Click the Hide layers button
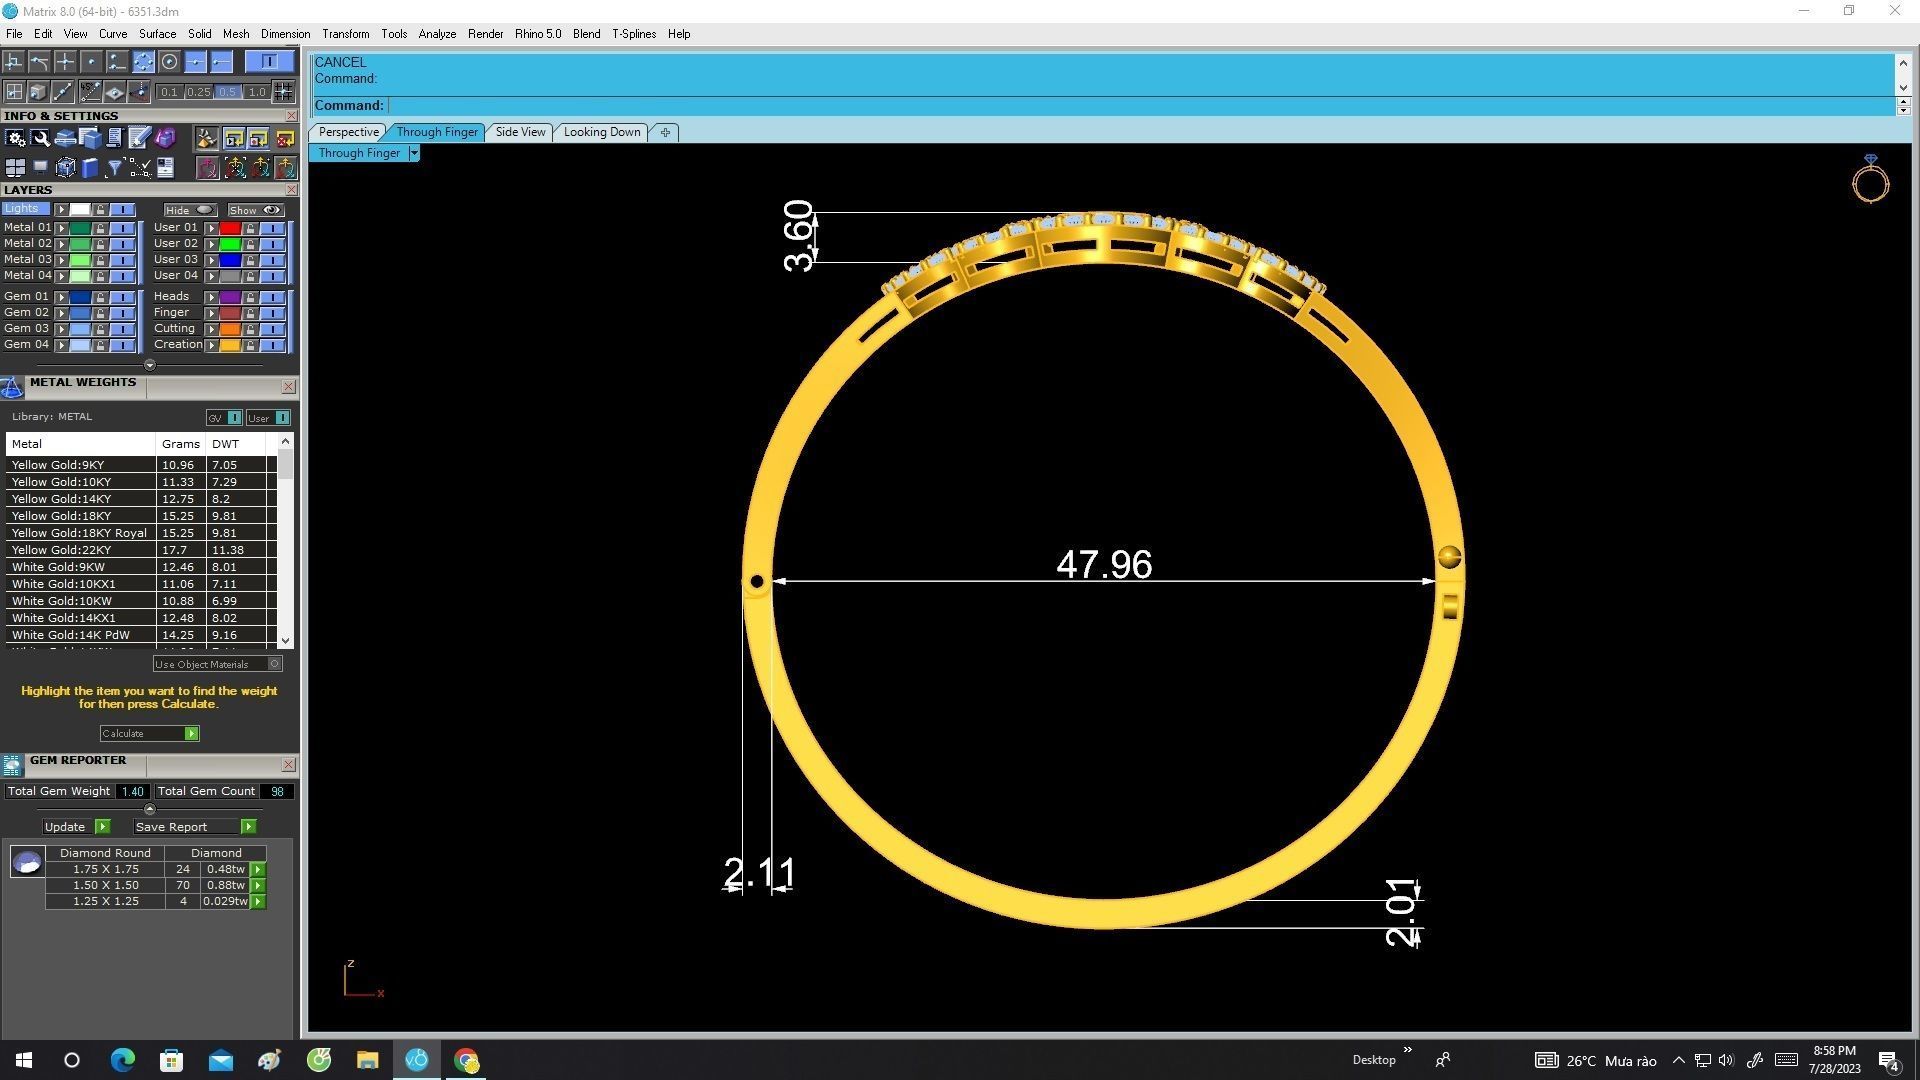This screenshot has width=1920, height=1080. tap(190, 210)
